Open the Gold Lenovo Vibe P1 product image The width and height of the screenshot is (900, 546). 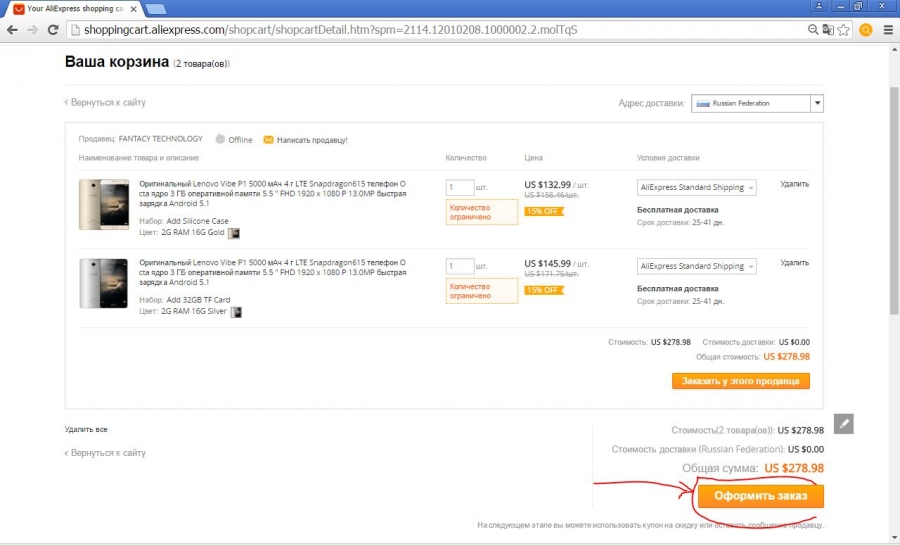[x=104, y=204]
